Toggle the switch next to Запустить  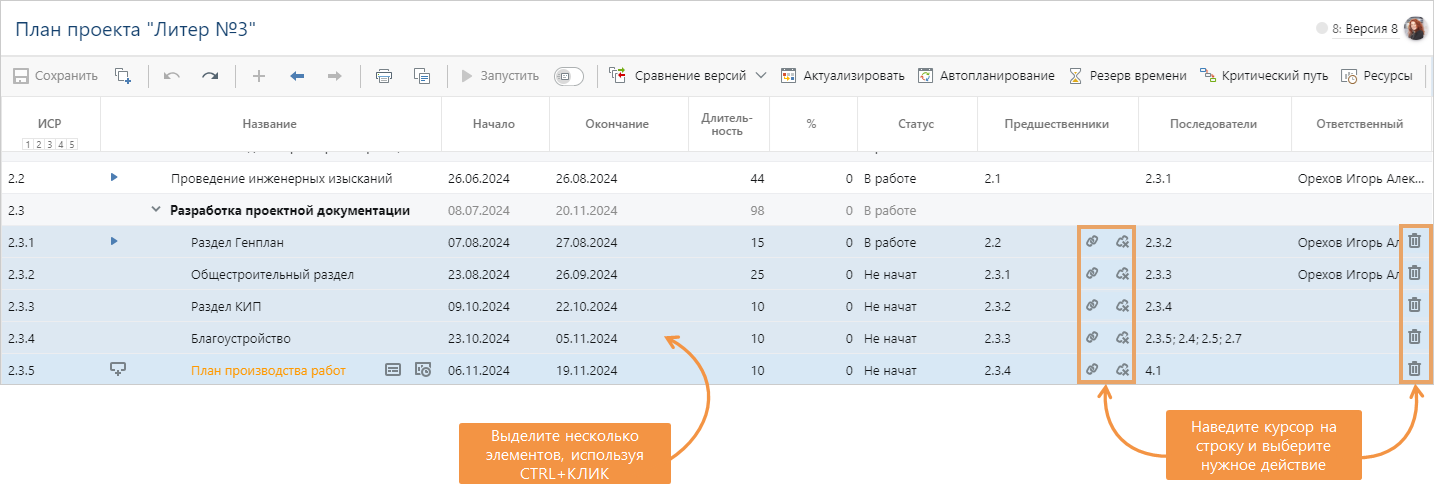pos(568,76)
